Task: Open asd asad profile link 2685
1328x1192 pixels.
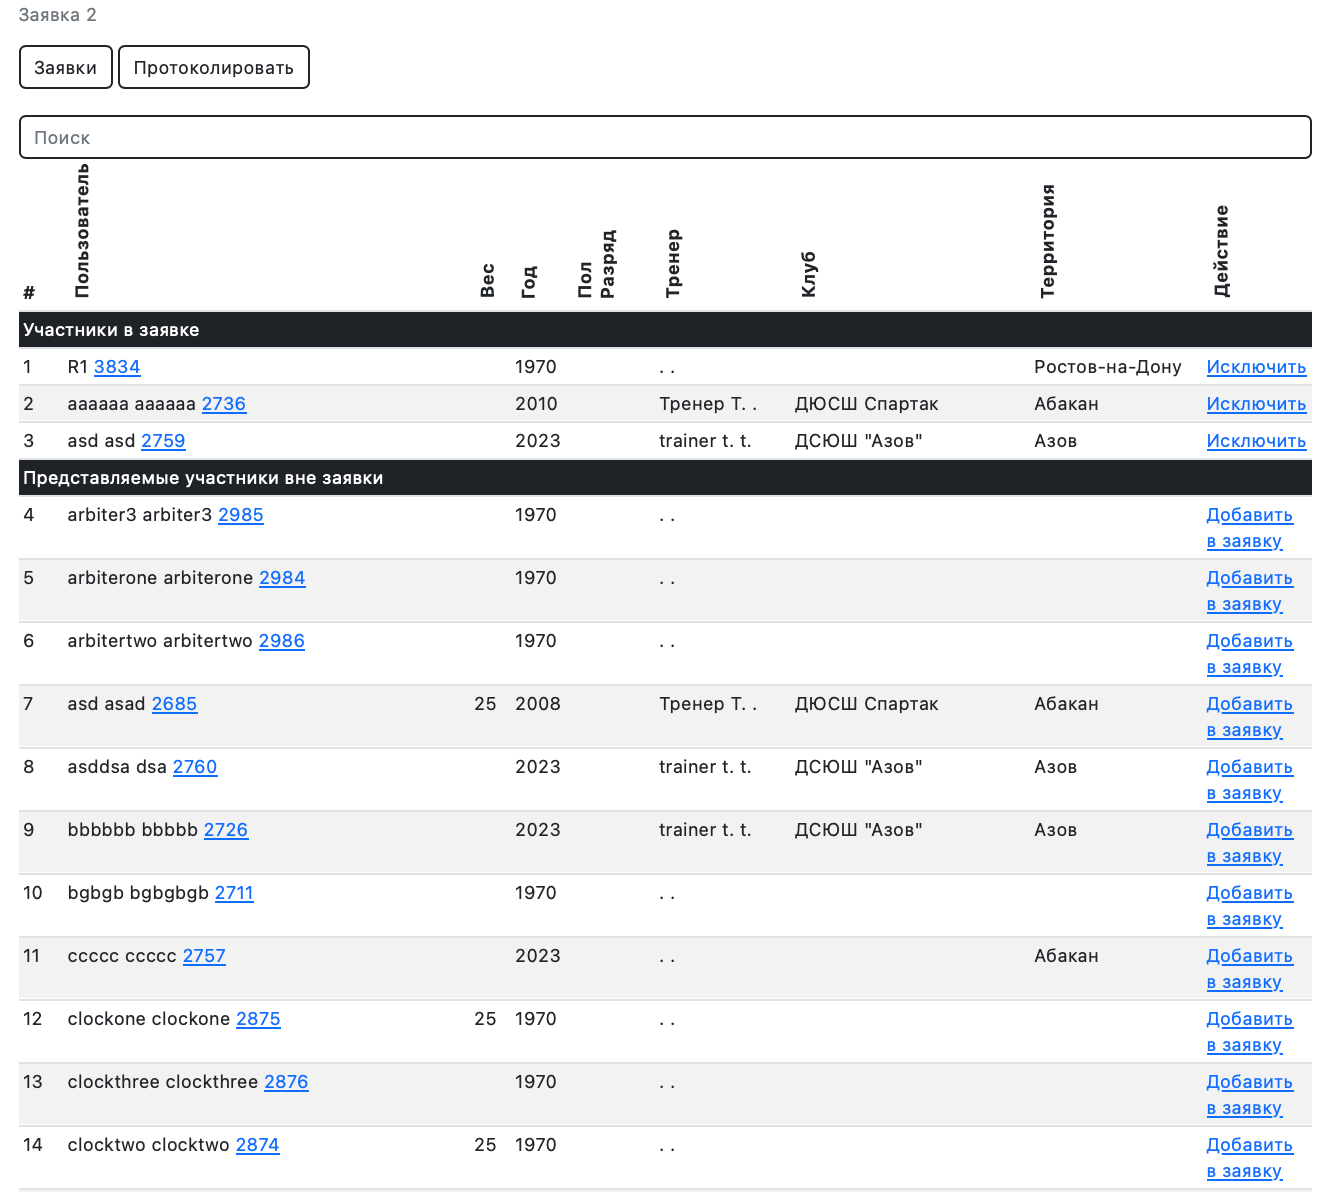Action: [x=175, y=704]
